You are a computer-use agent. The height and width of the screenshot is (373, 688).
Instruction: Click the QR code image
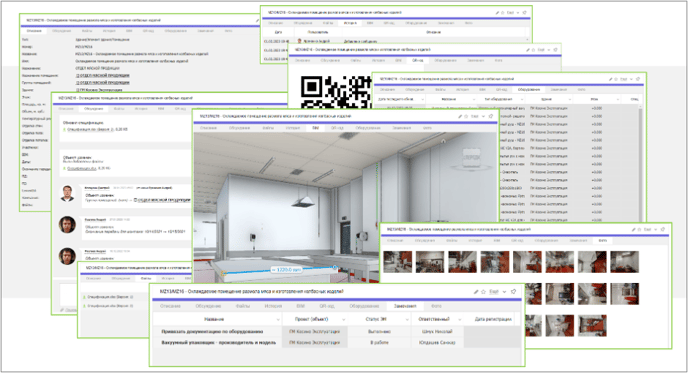pos(336,92)
